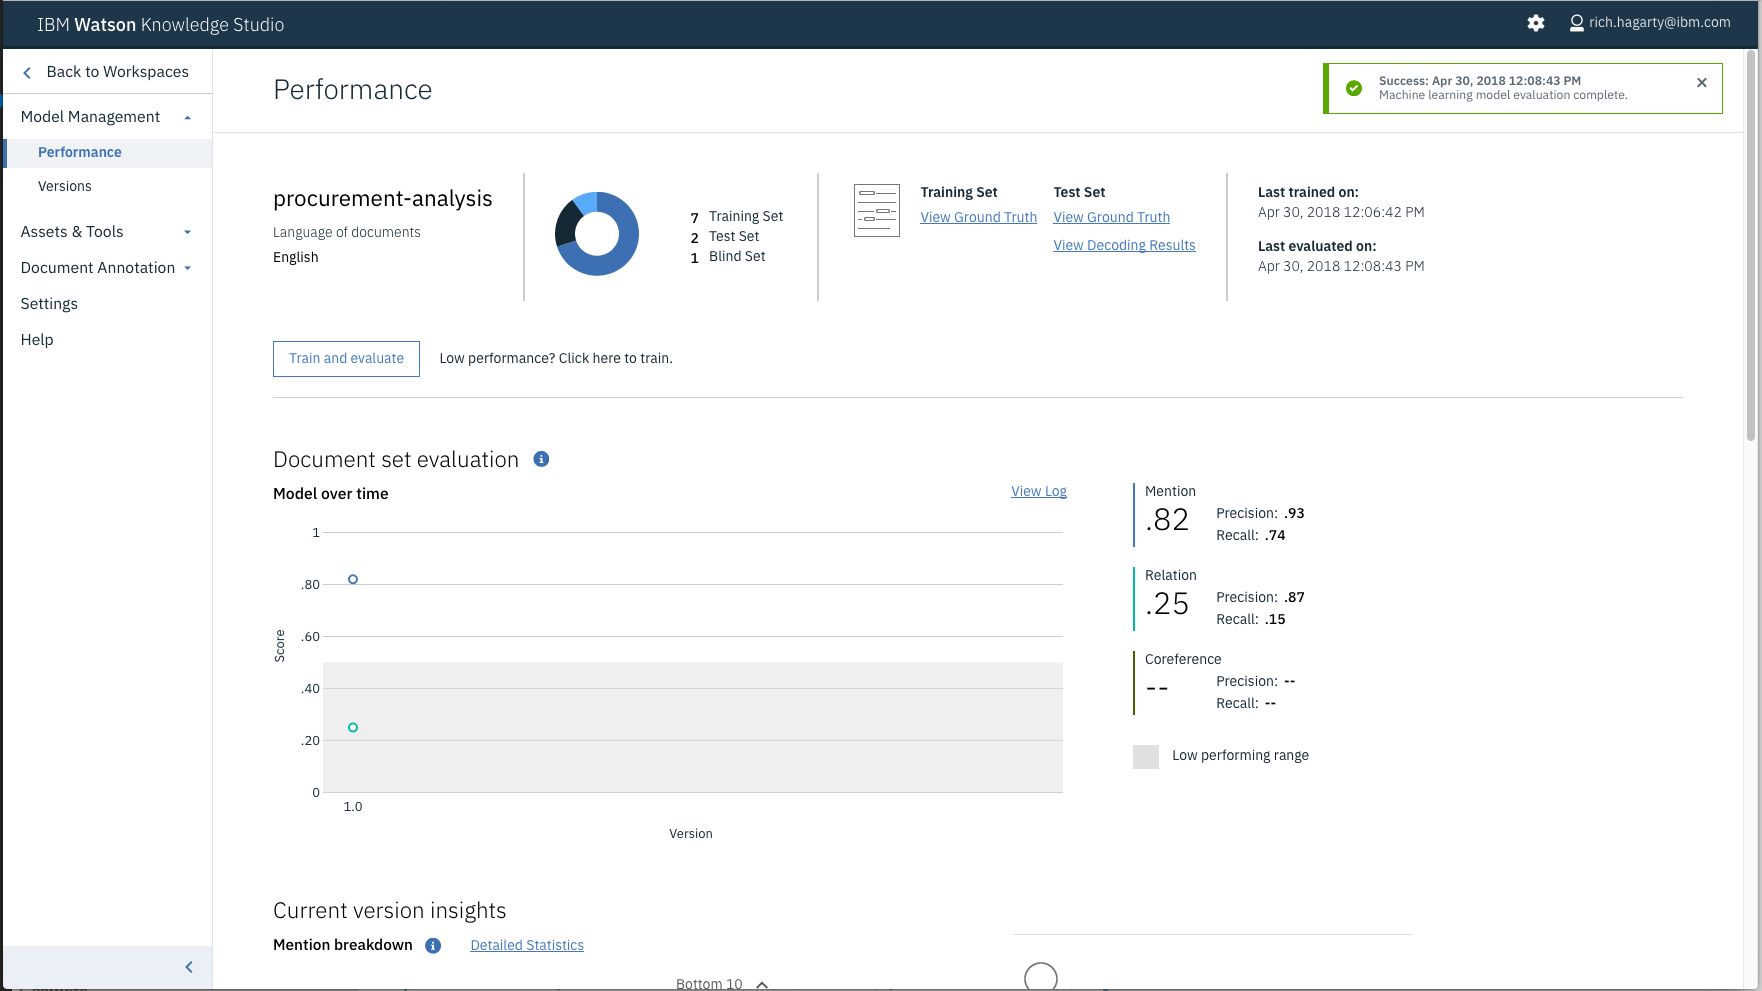
Task: View Ground Truth for Test Set
Action: [x=1111, y=217]
